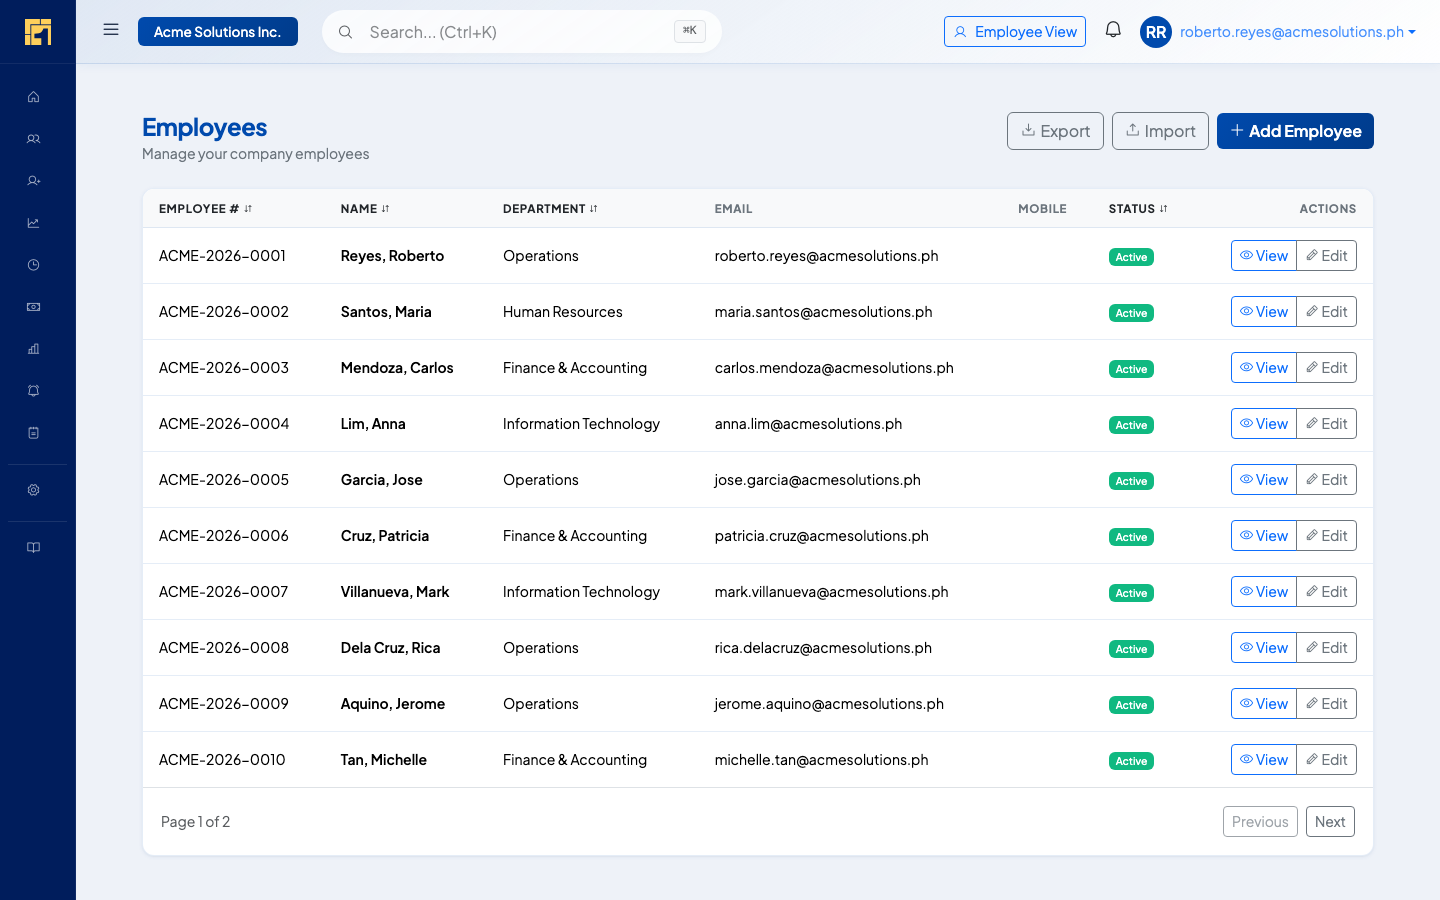Viewport: 1440px width, 900px height.
Task: View Lim, Anna's record
Action: pos(1264,424)
